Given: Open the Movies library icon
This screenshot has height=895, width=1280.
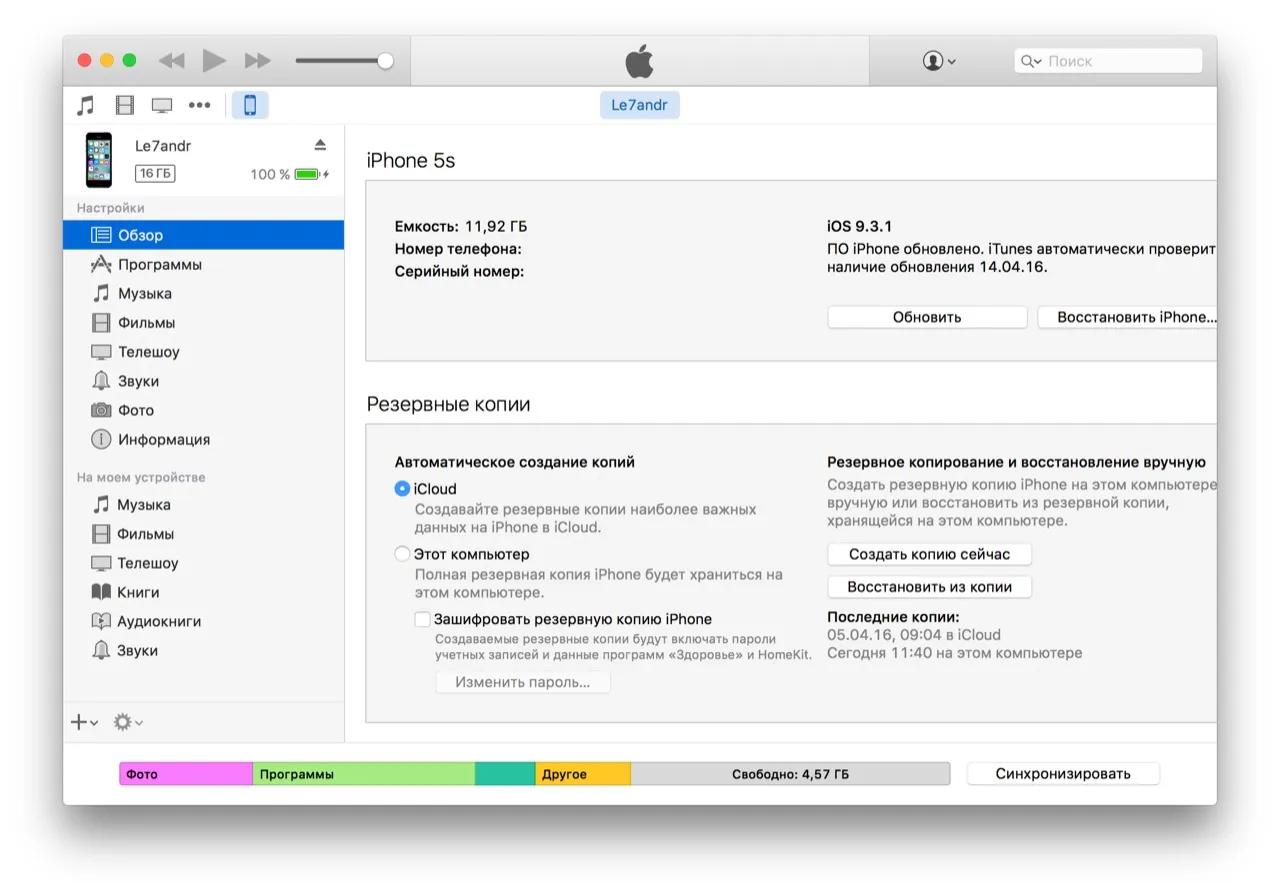Looking at the screenshot, I should [124, 105].
